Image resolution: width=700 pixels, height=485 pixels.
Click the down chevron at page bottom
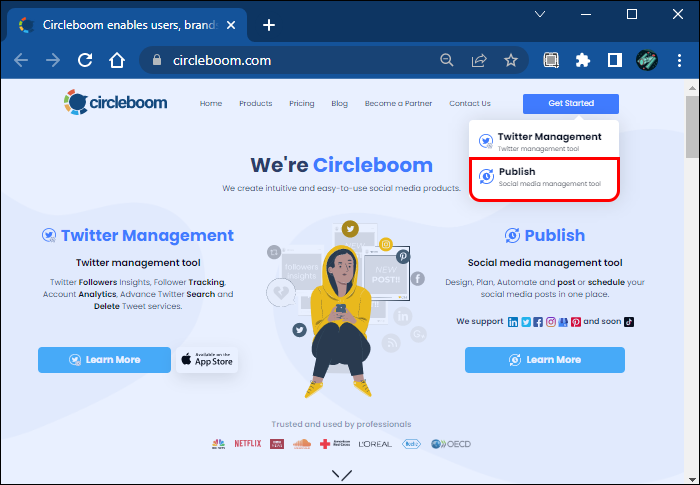coord(342,474)
